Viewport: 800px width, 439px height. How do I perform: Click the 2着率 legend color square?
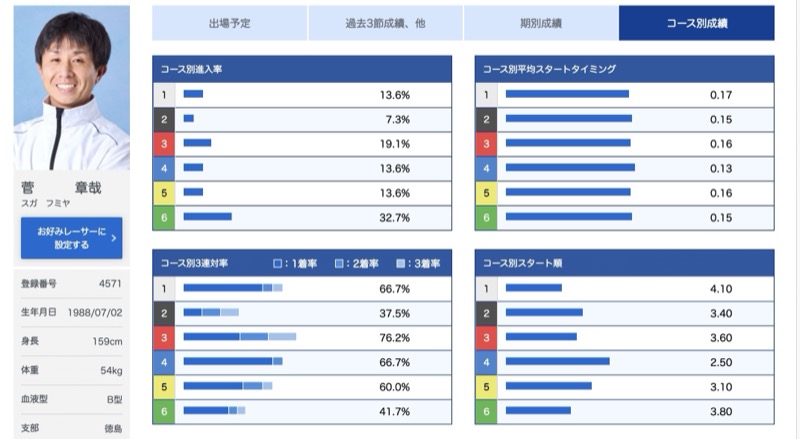pyautogui.click(x=339, y=264)
